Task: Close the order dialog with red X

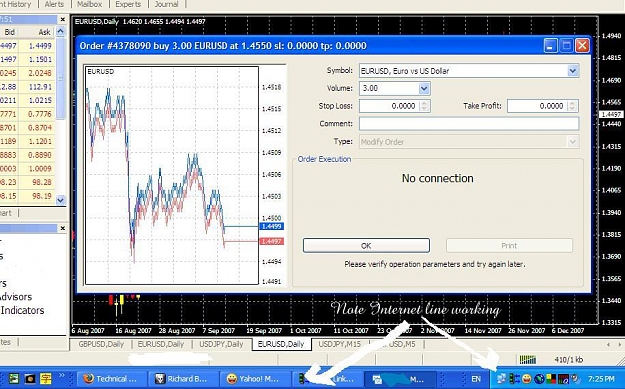Action: pyautogui.click(x=582, y=46)
